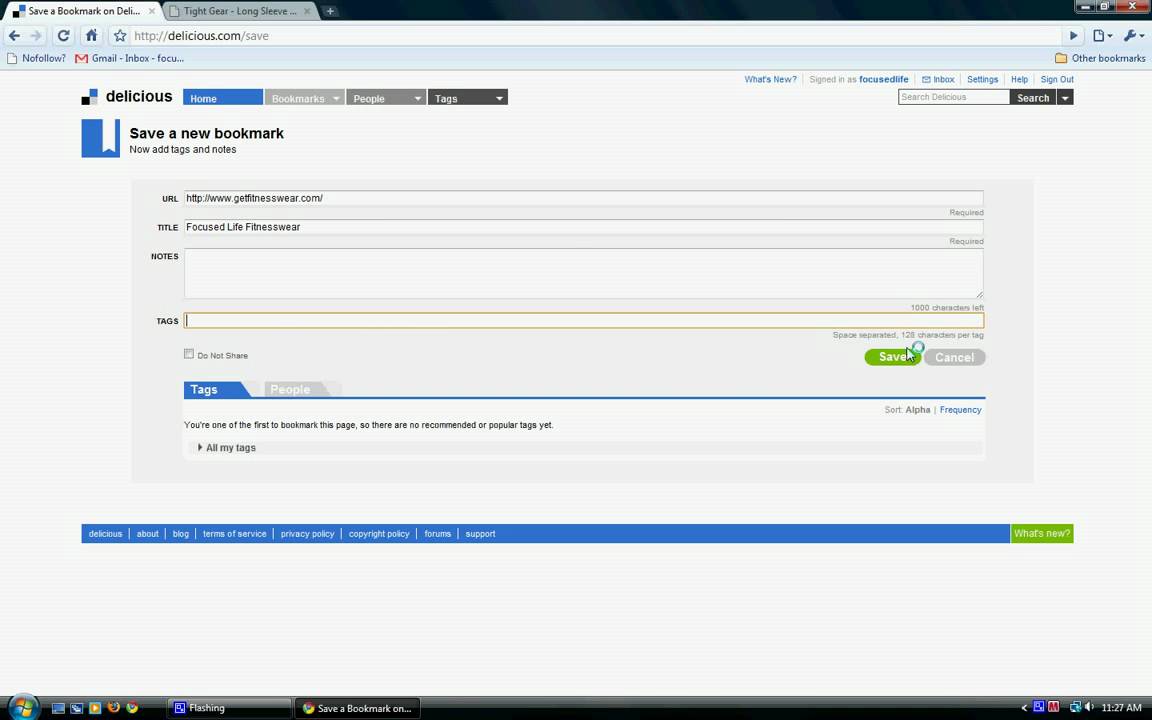The width and height of the screenshot is (1152, 720).
Task: Open footer privacy policy link
Action: (x=307, y=534)
